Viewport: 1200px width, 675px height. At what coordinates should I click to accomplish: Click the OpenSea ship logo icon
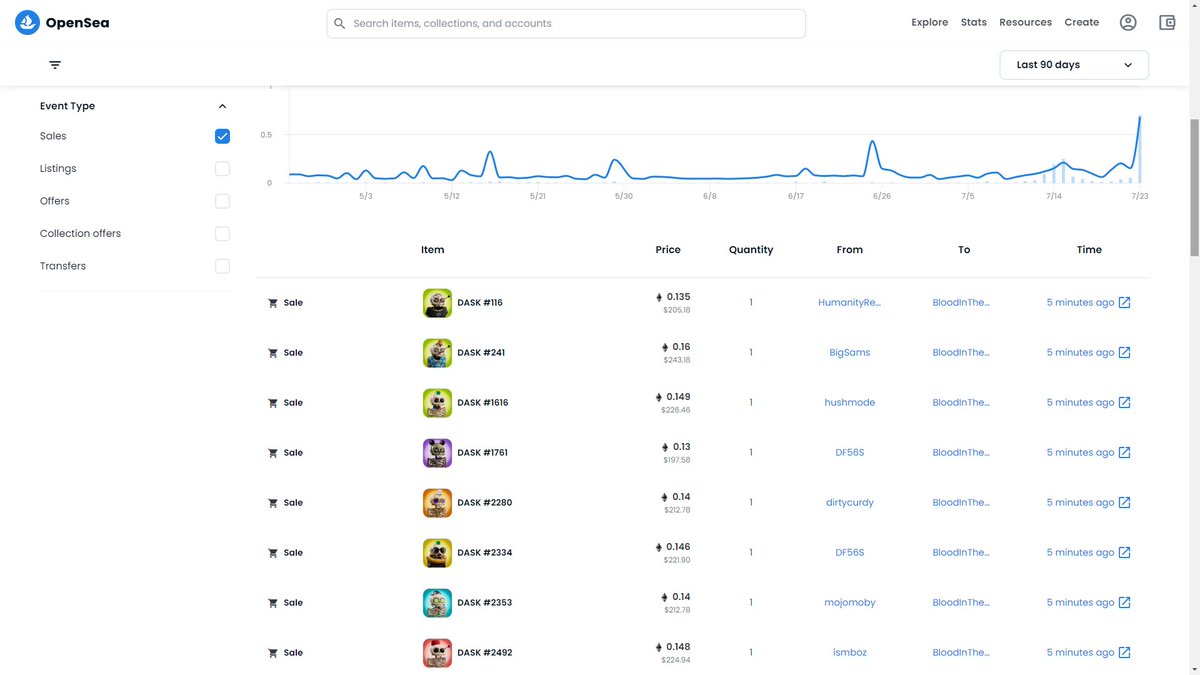click(27, 22)
